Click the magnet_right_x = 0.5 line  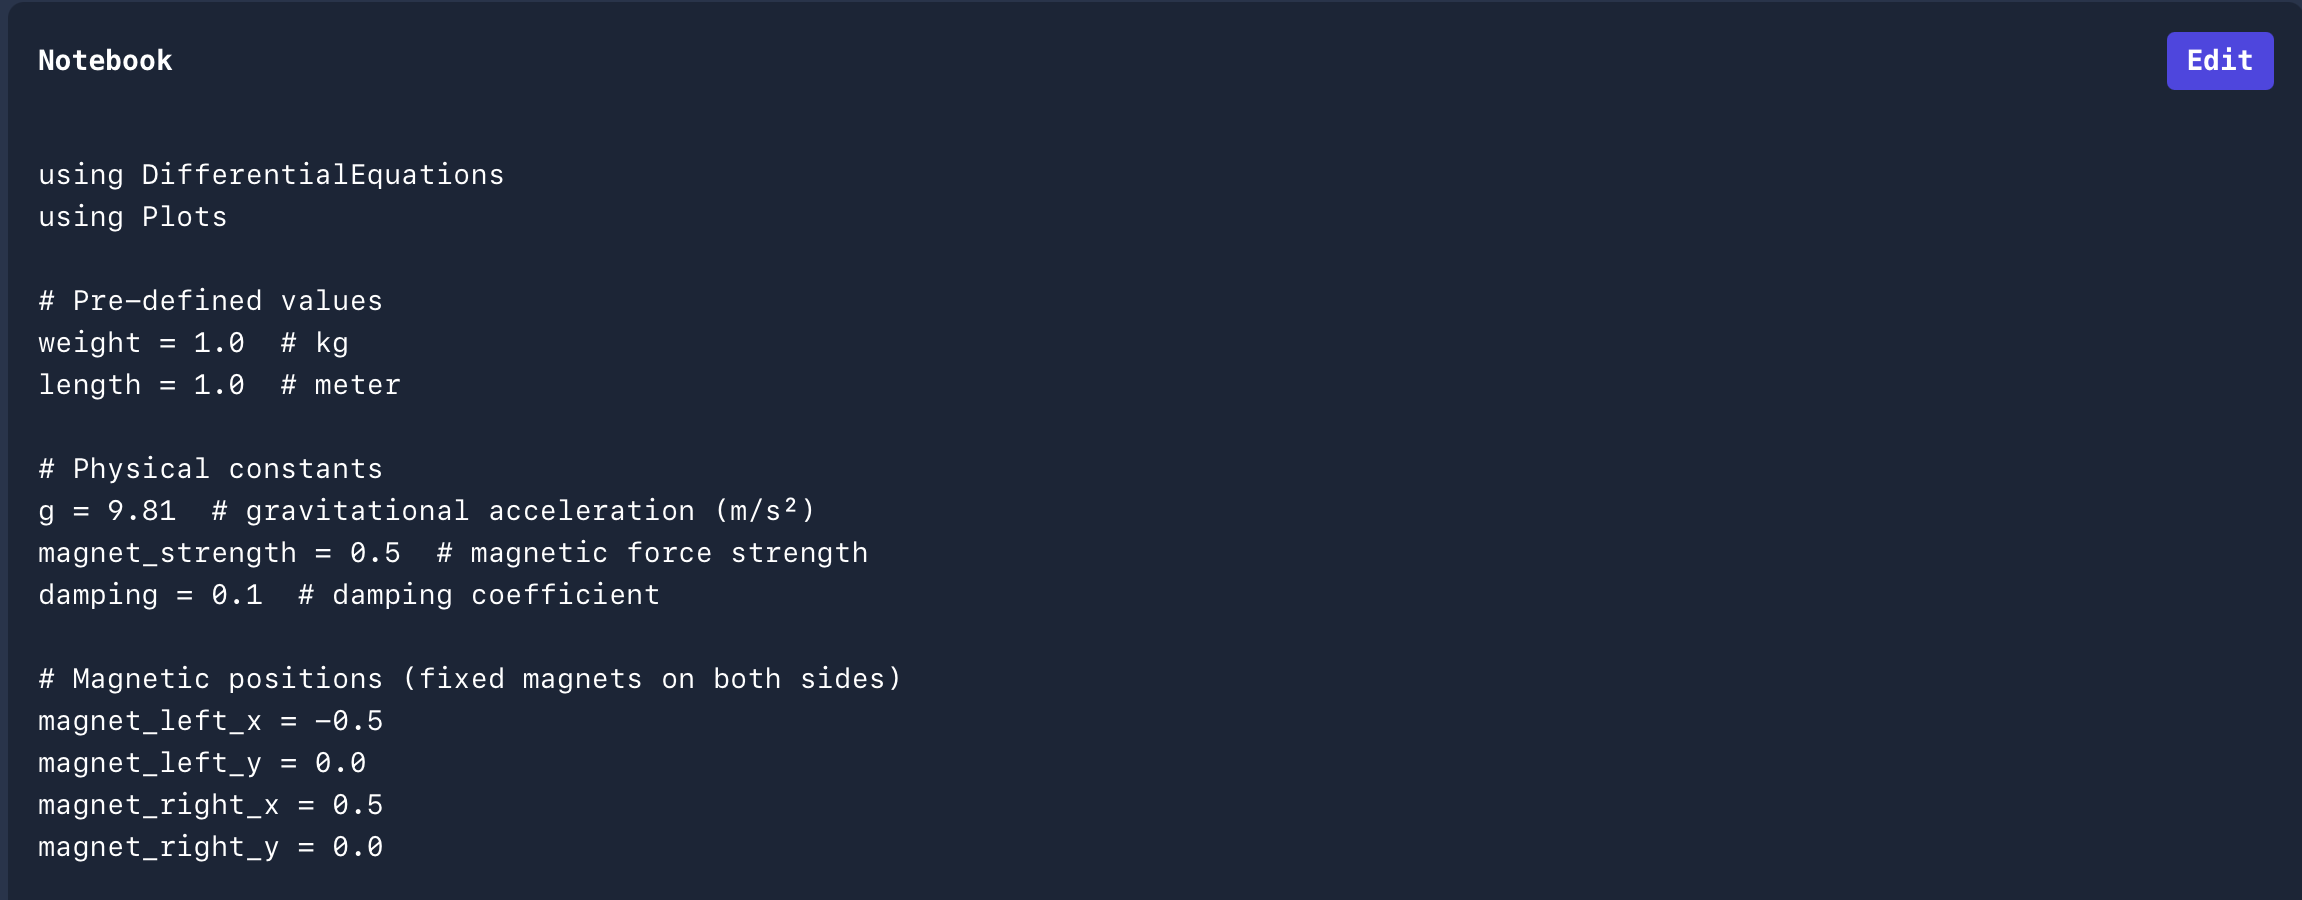point(210,805)
